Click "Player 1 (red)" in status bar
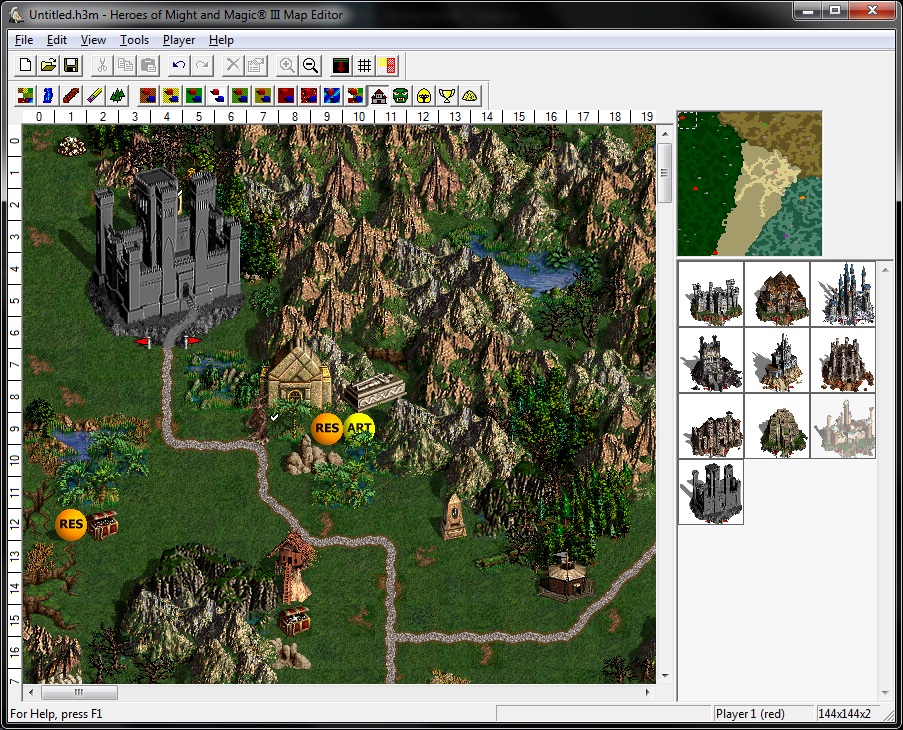Image resolution: width=903 pixels, height=730 pixels. pyautogui.click(x=750, y=714)
